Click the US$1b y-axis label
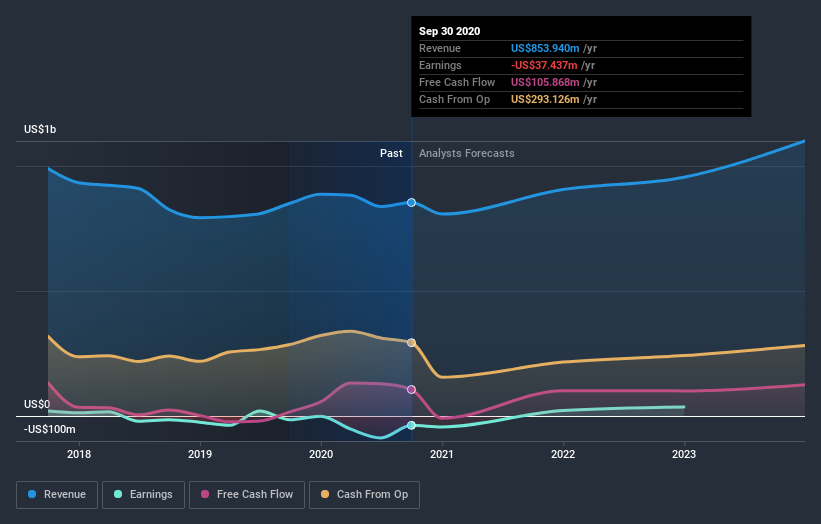The width and height of the screenshot is (821, 524). [40, 129]
